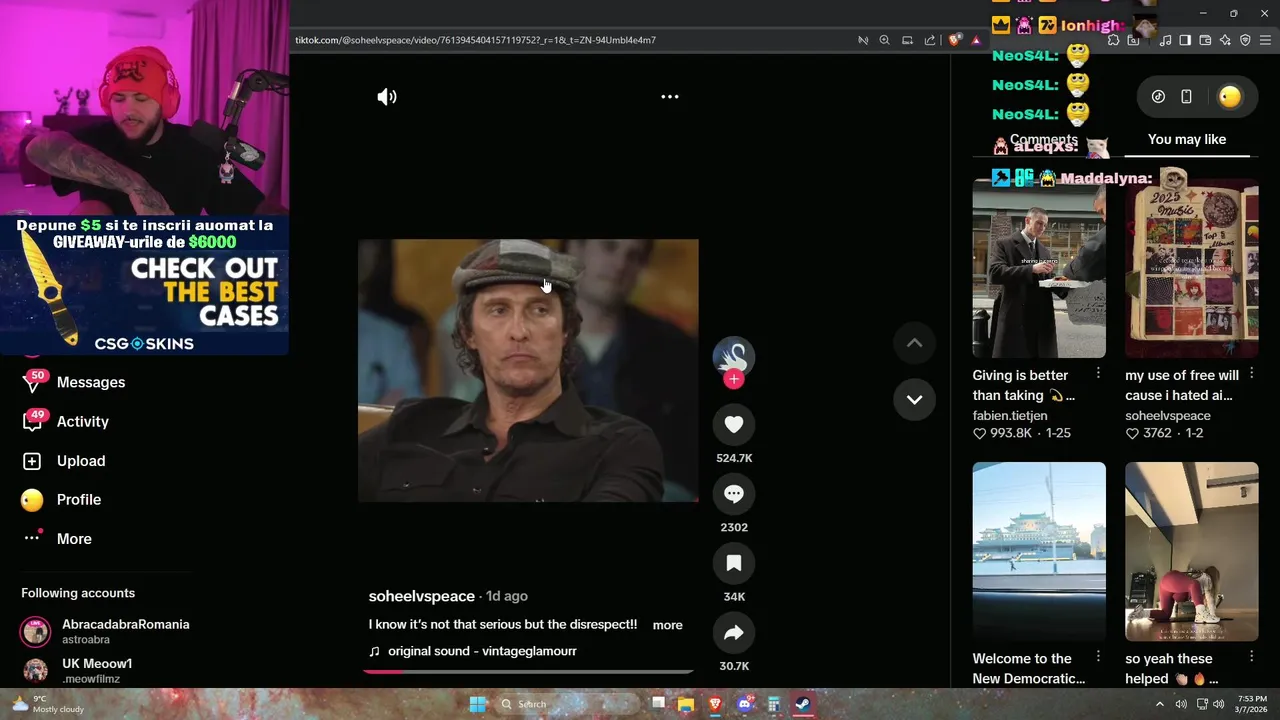Open the yellow emoji profile avatar menu
1280x720 pixels.
(1230, 97)
